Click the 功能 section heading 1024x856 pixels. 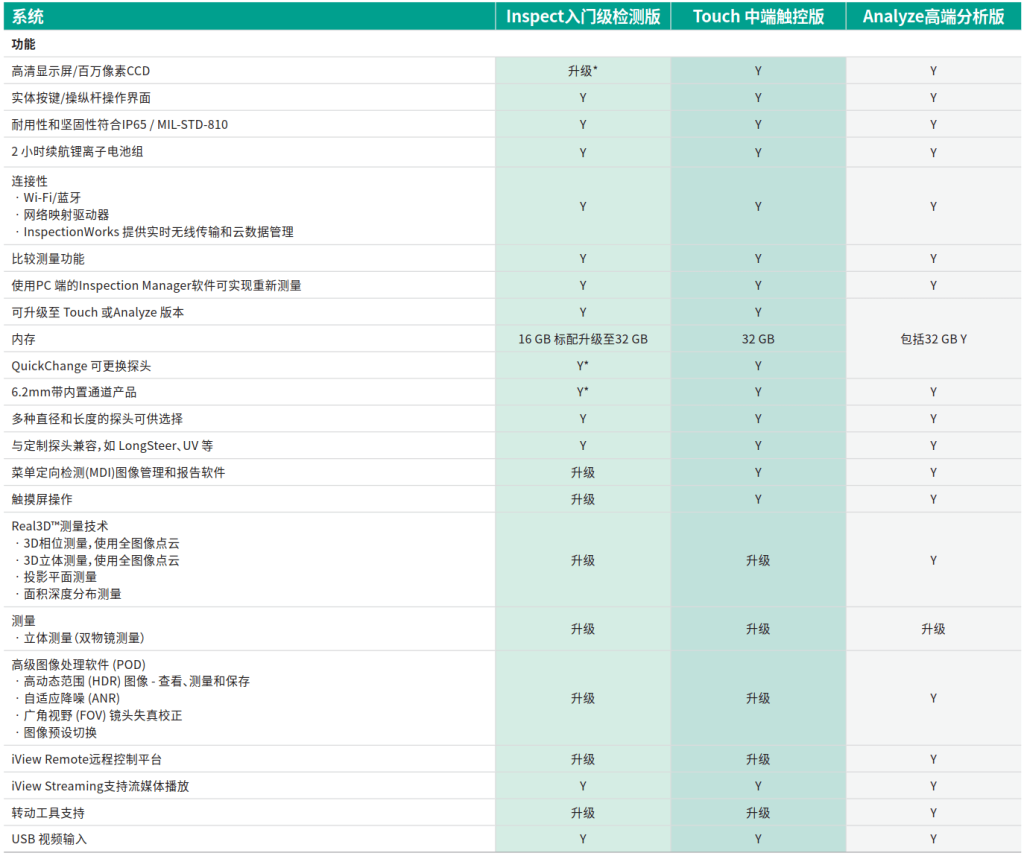(x=24, y=44)
